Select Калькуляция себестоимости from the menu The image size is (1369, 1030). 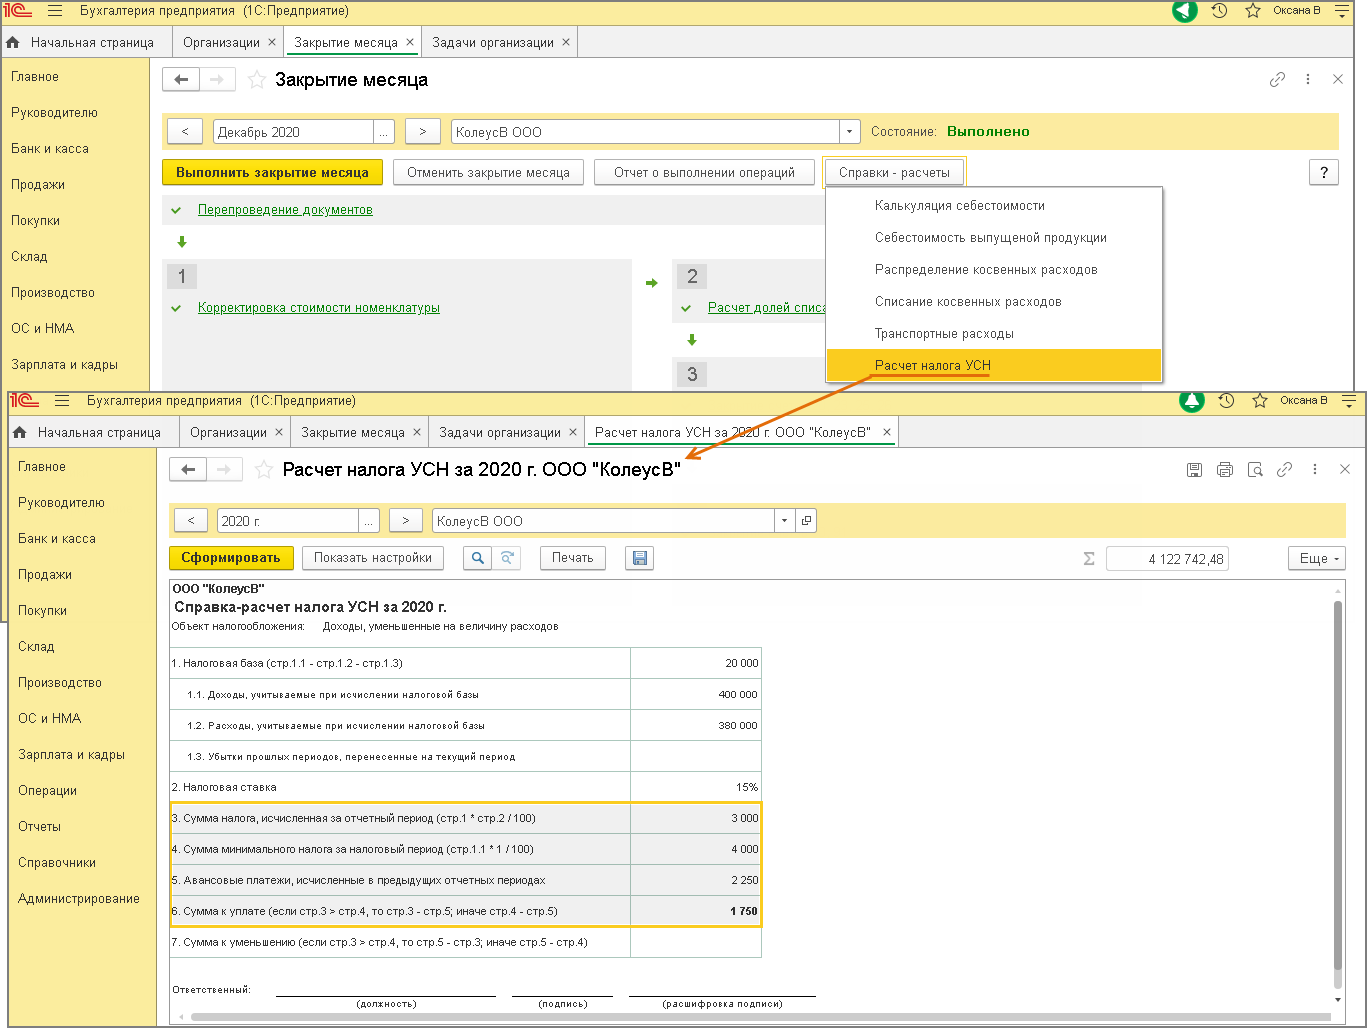coord(994,206)
